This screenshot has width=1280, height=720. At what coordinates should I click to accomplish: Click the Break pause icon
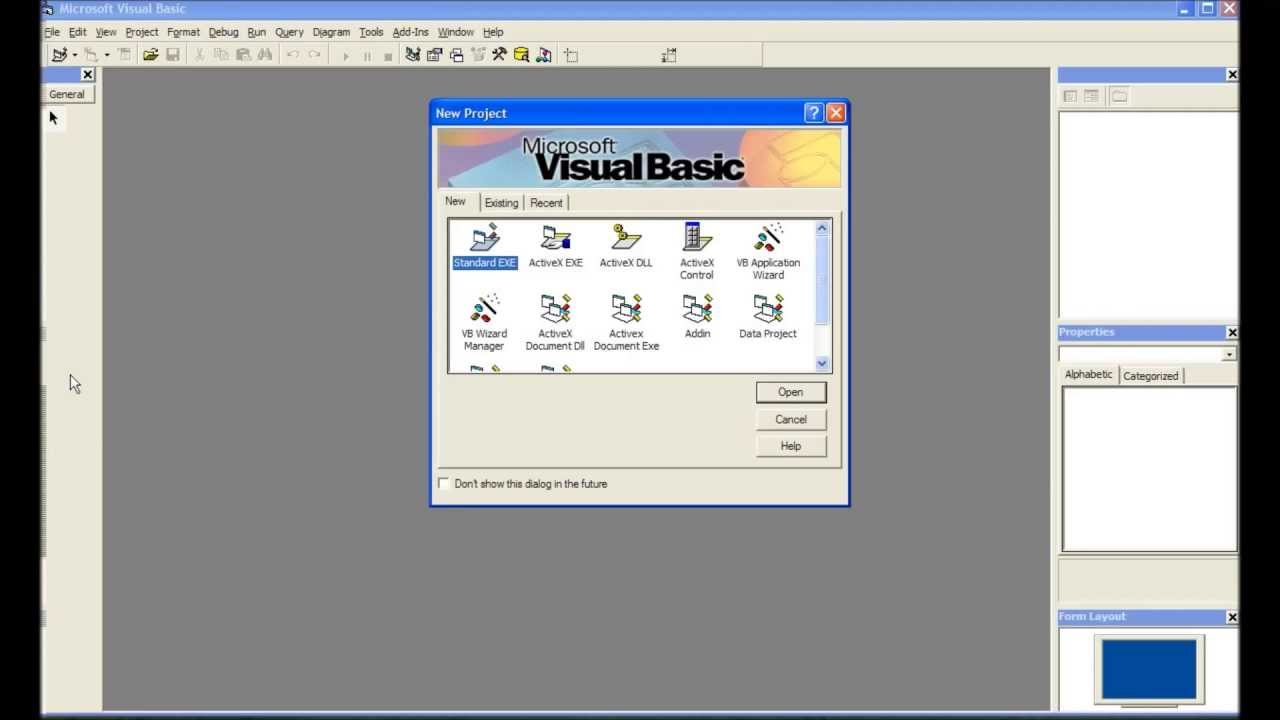point(367,56)
